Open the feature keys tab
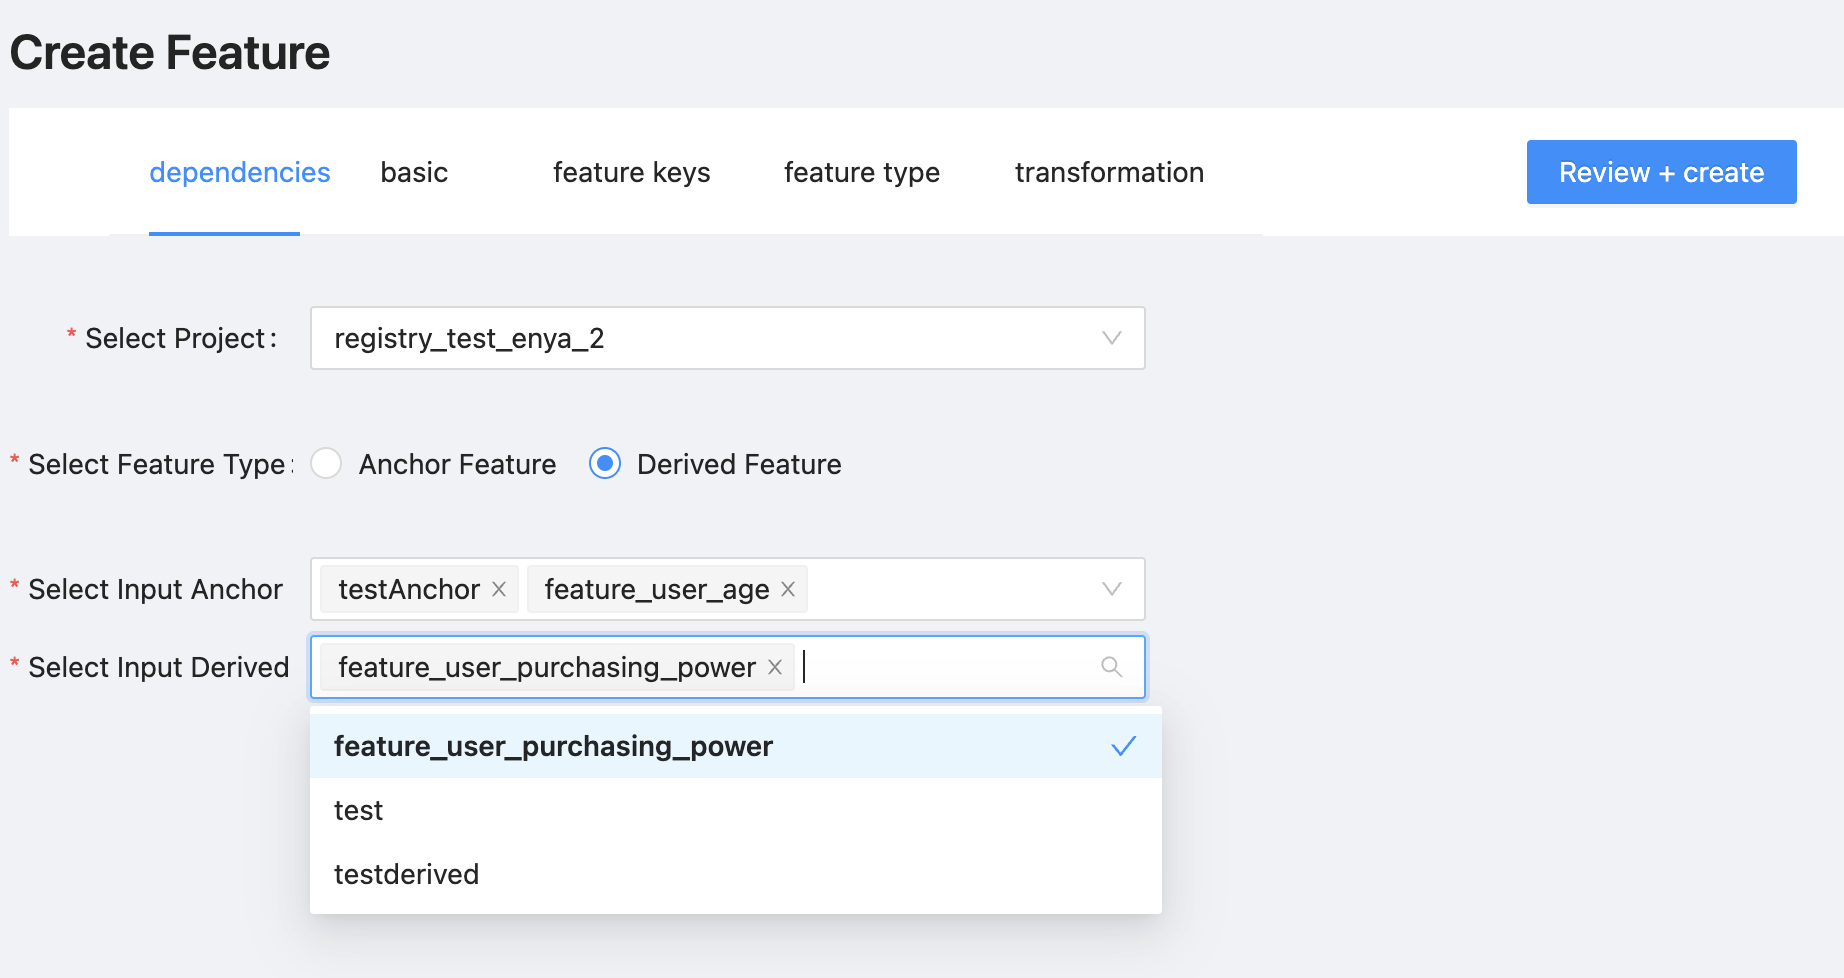Viewport: 1844px width, 978px height. coord(631,173)
